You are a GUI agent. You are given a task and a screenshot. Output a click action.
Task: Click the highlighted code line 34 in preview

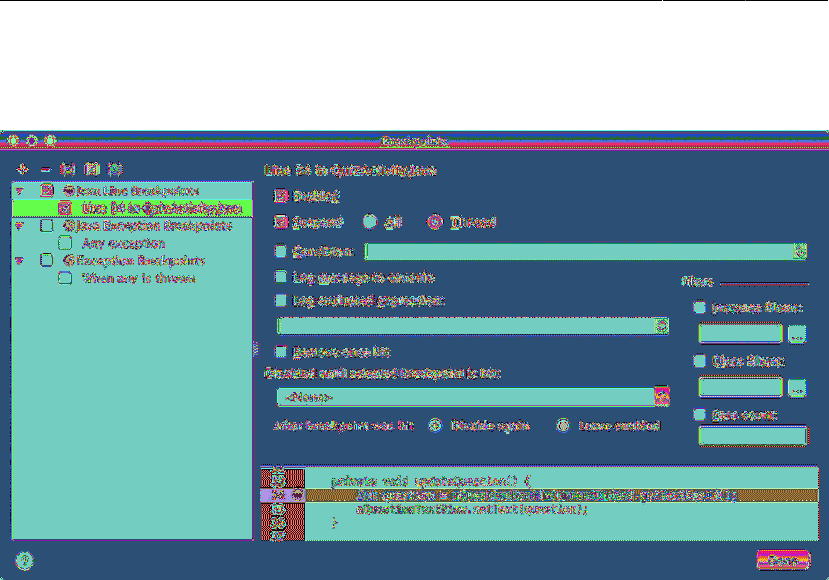(x=561, y=495)
